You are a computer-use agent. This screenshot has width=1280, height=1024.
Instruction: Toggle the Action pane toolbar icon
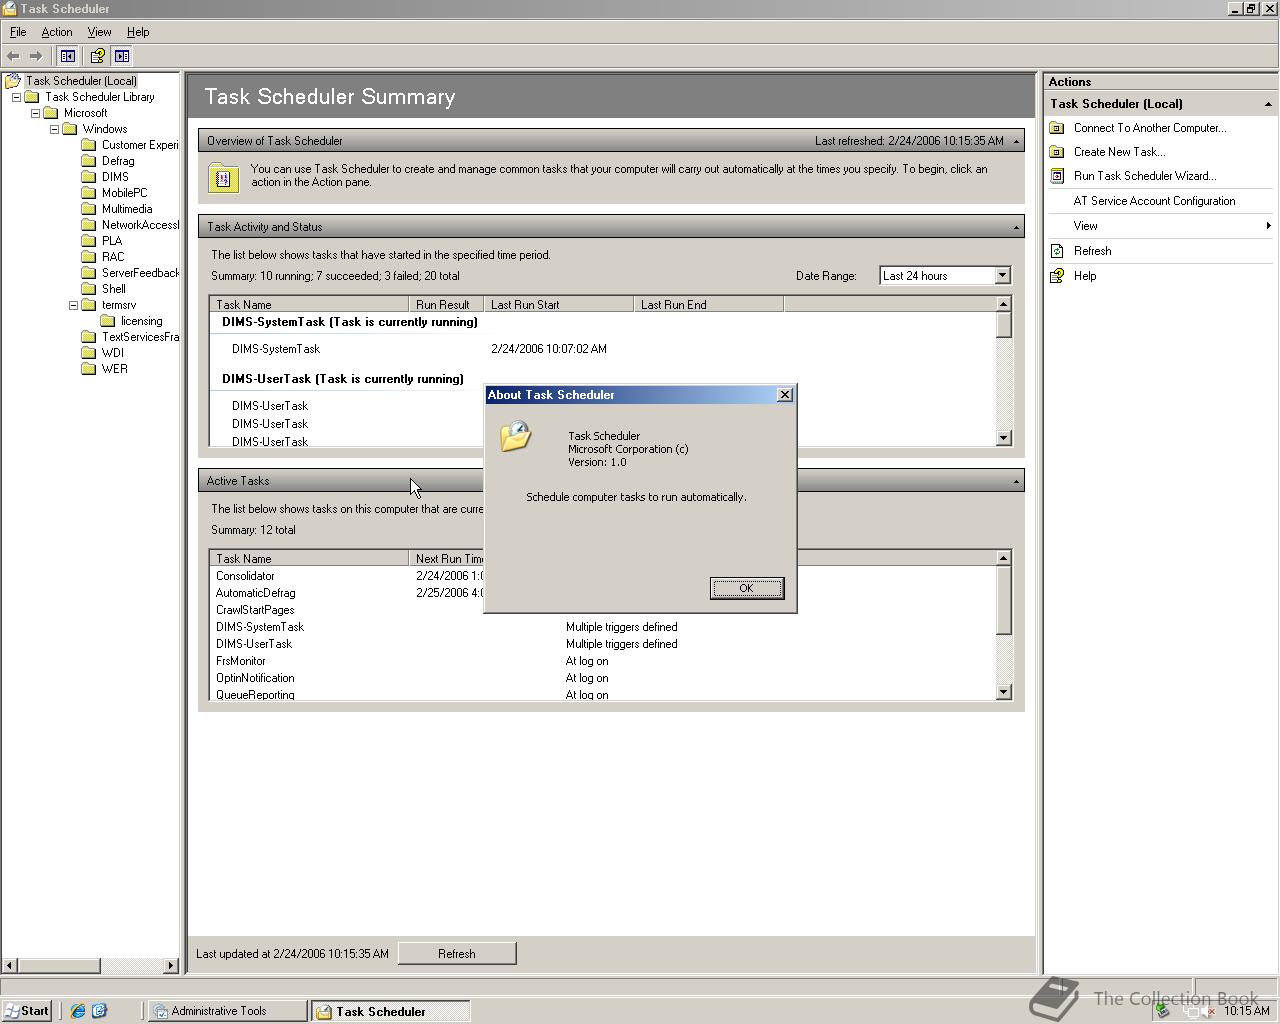122,56
